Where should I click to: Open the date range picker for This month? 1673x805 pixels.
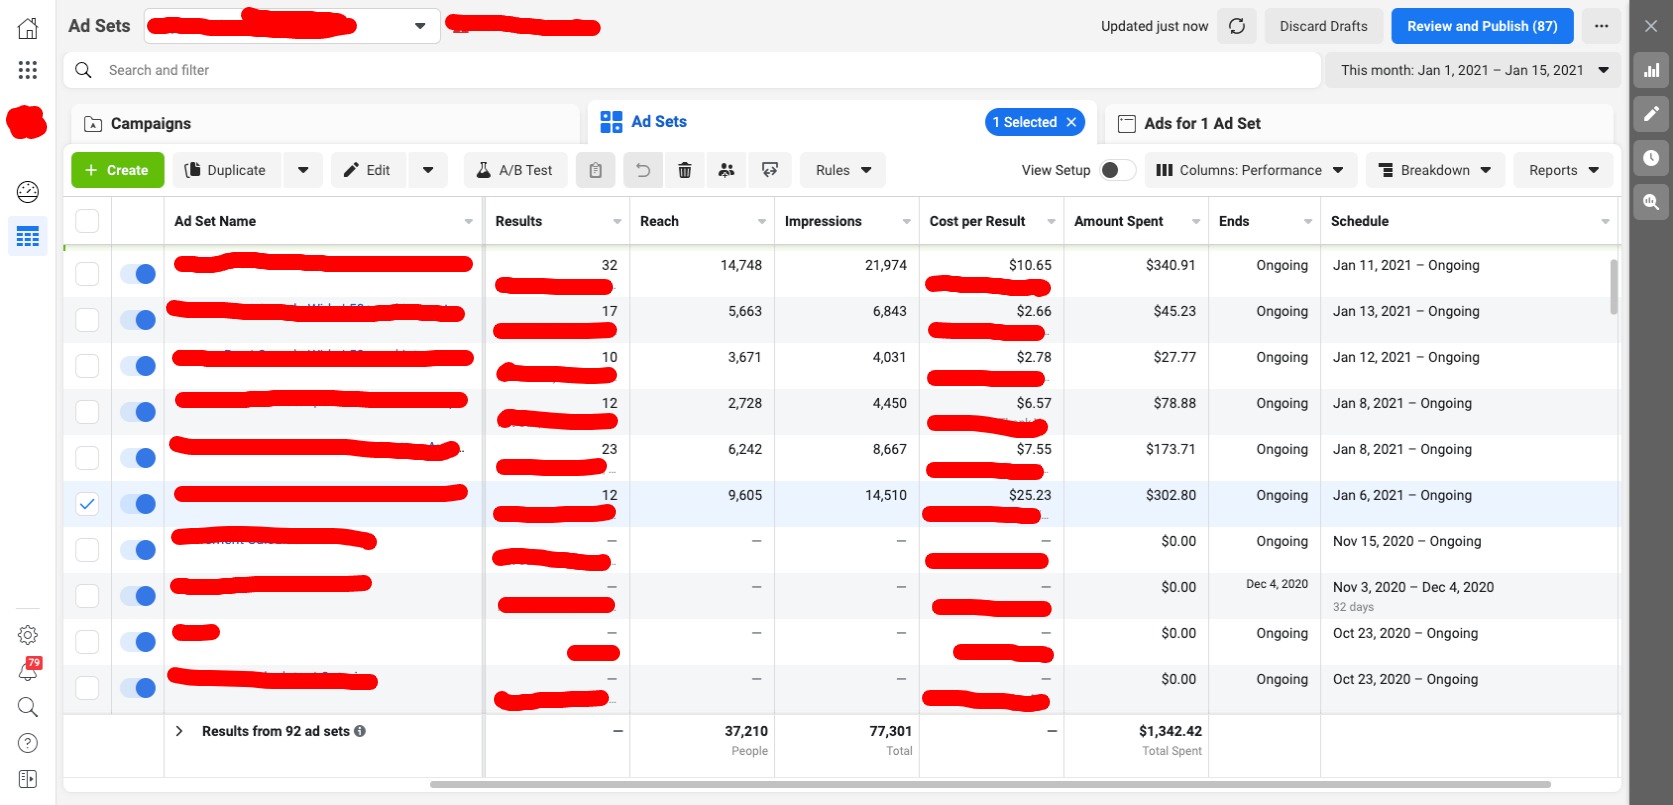point(1473,70)
